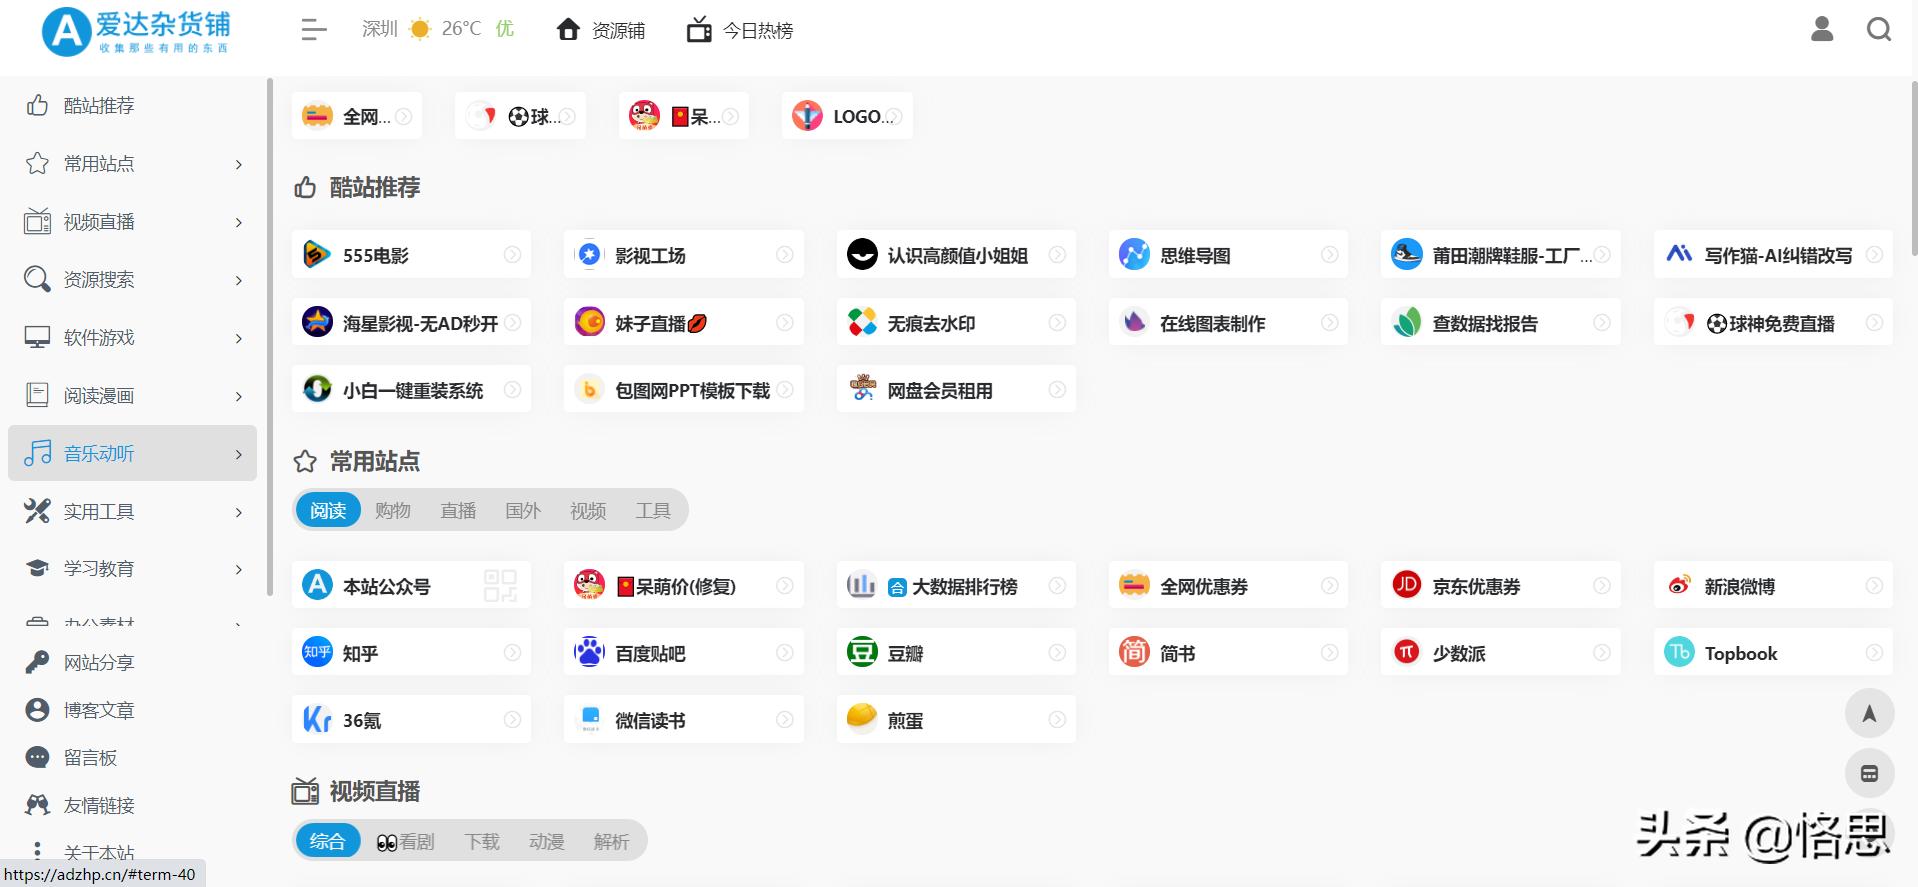Toggle the sidebar hamburger menu icon

pos(313,30)
